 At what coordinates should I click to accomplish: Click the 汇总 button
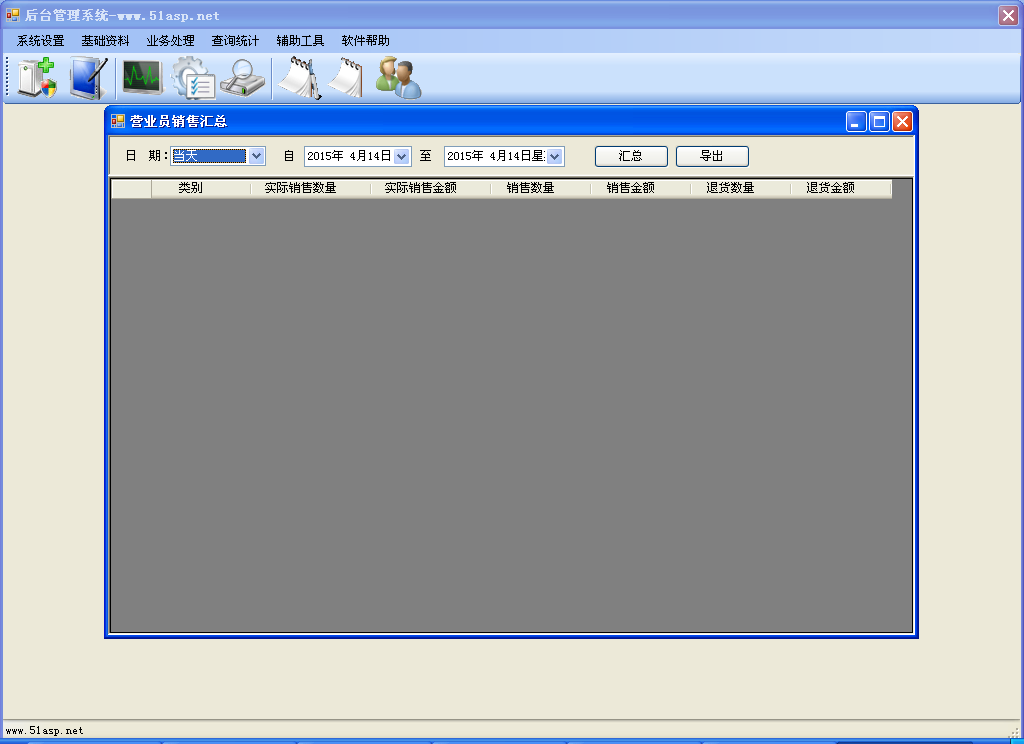click(x=630, y=156)
